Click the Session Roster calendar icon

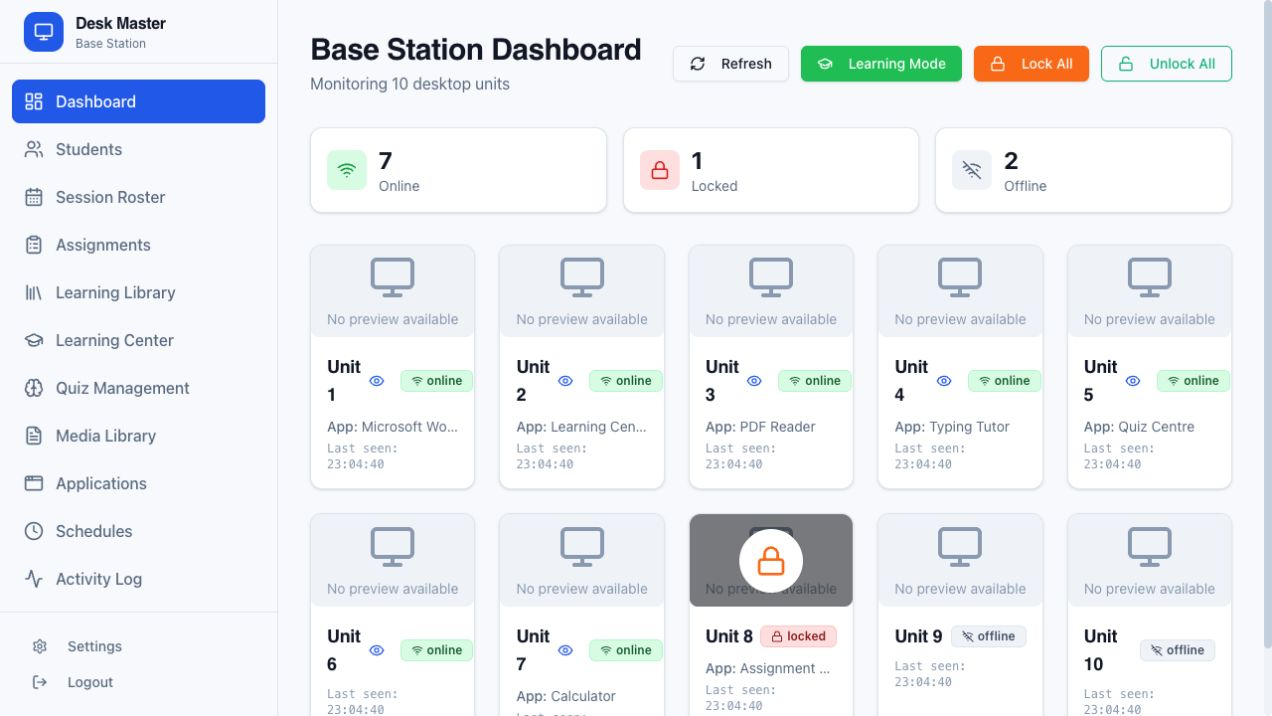tap(34, 197)
